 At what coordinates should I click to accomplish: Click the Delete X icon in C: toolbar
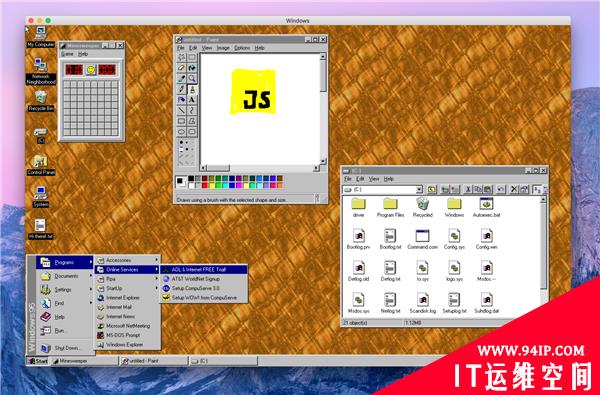514,189
